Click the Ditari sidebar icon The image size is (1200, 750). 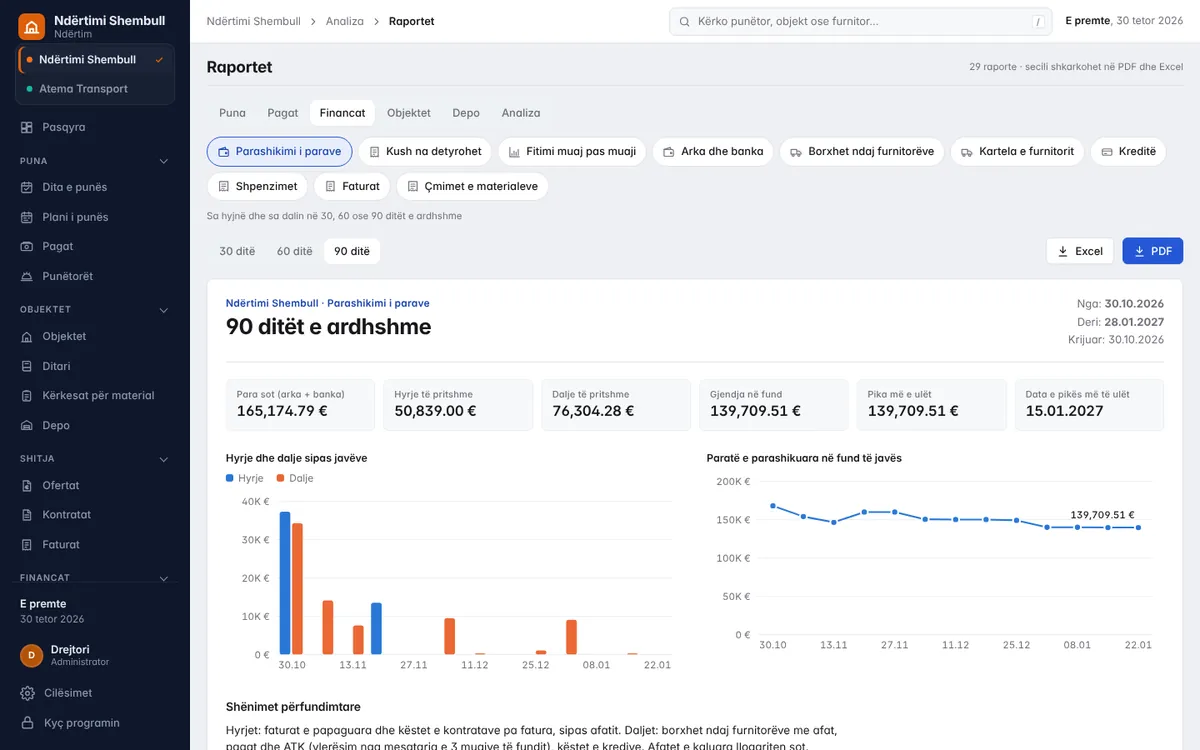click(27, 366)
